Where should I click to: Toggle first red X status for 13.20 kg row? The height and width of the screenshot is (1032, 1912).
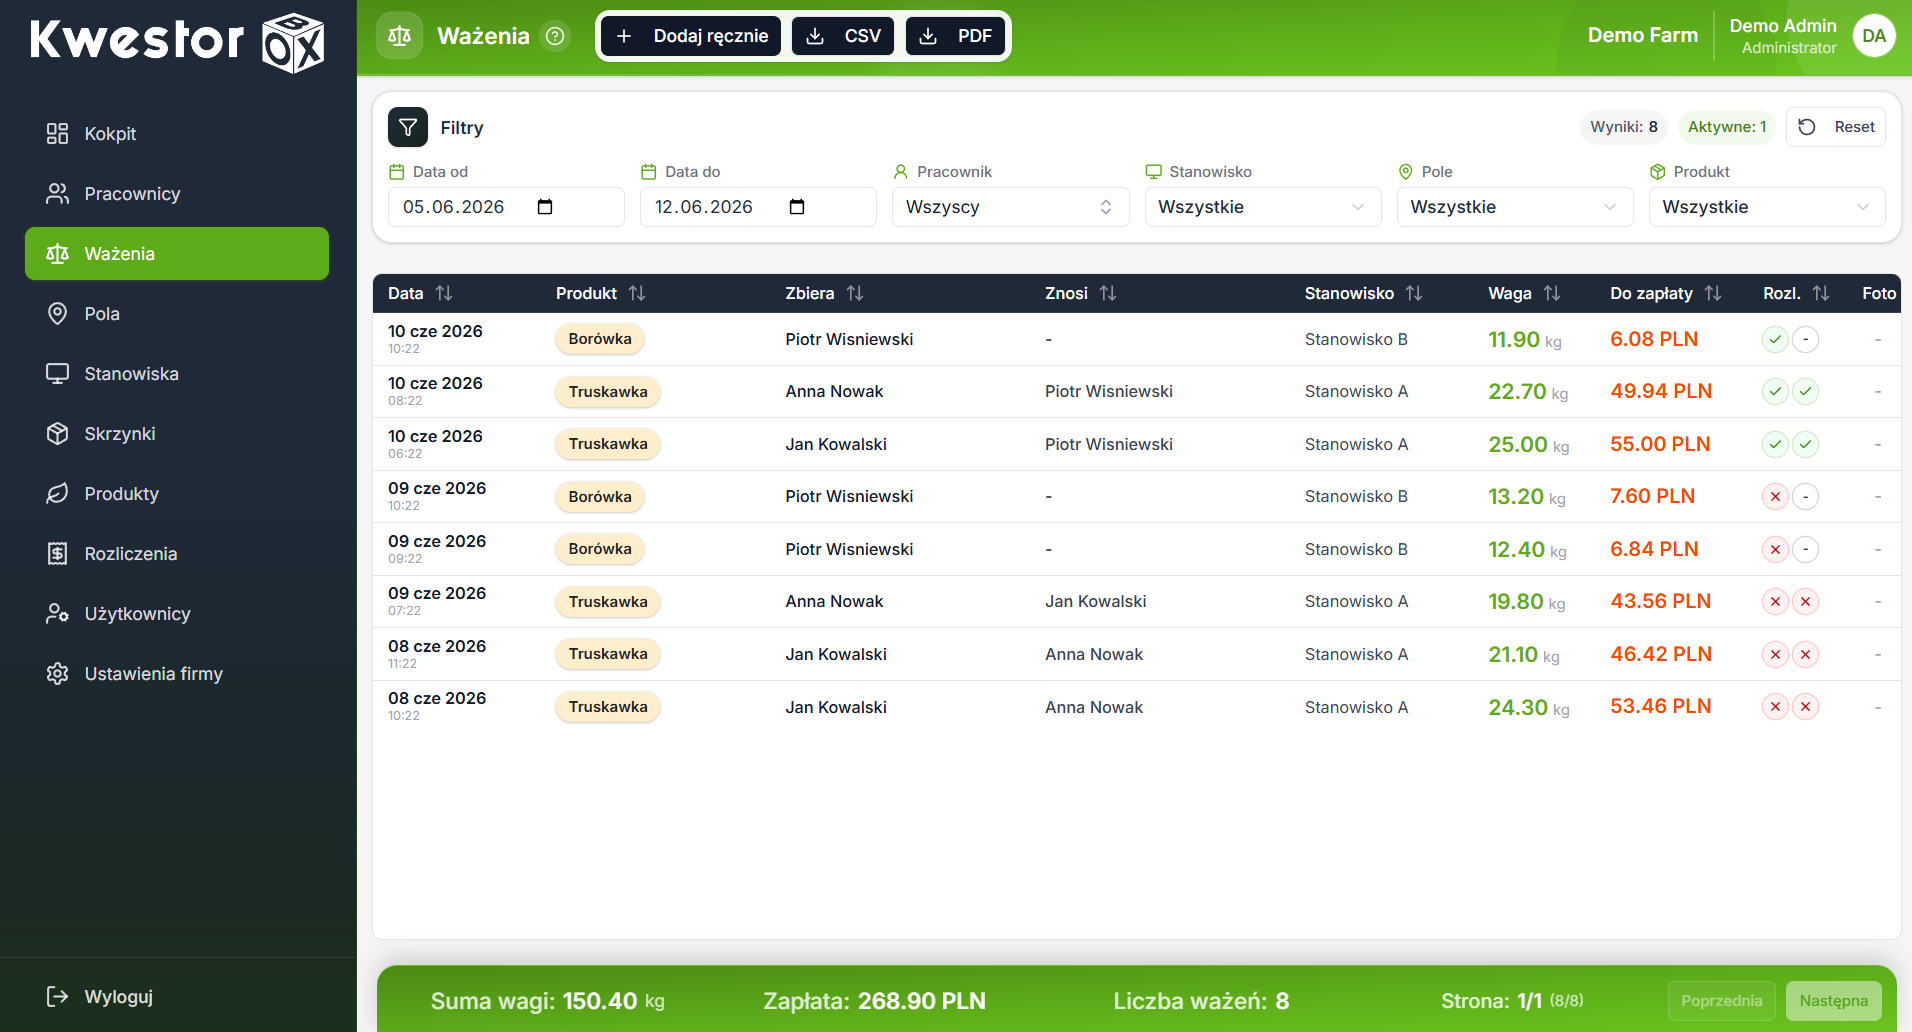coord(1775,497)
